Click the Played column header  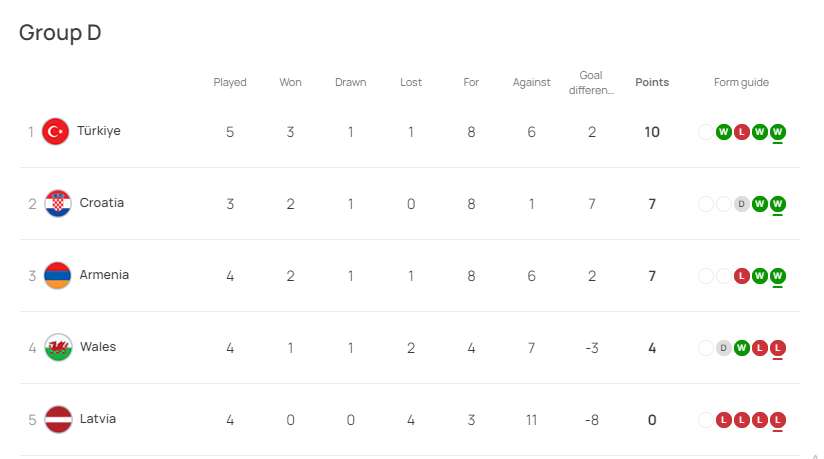[230, 83]
